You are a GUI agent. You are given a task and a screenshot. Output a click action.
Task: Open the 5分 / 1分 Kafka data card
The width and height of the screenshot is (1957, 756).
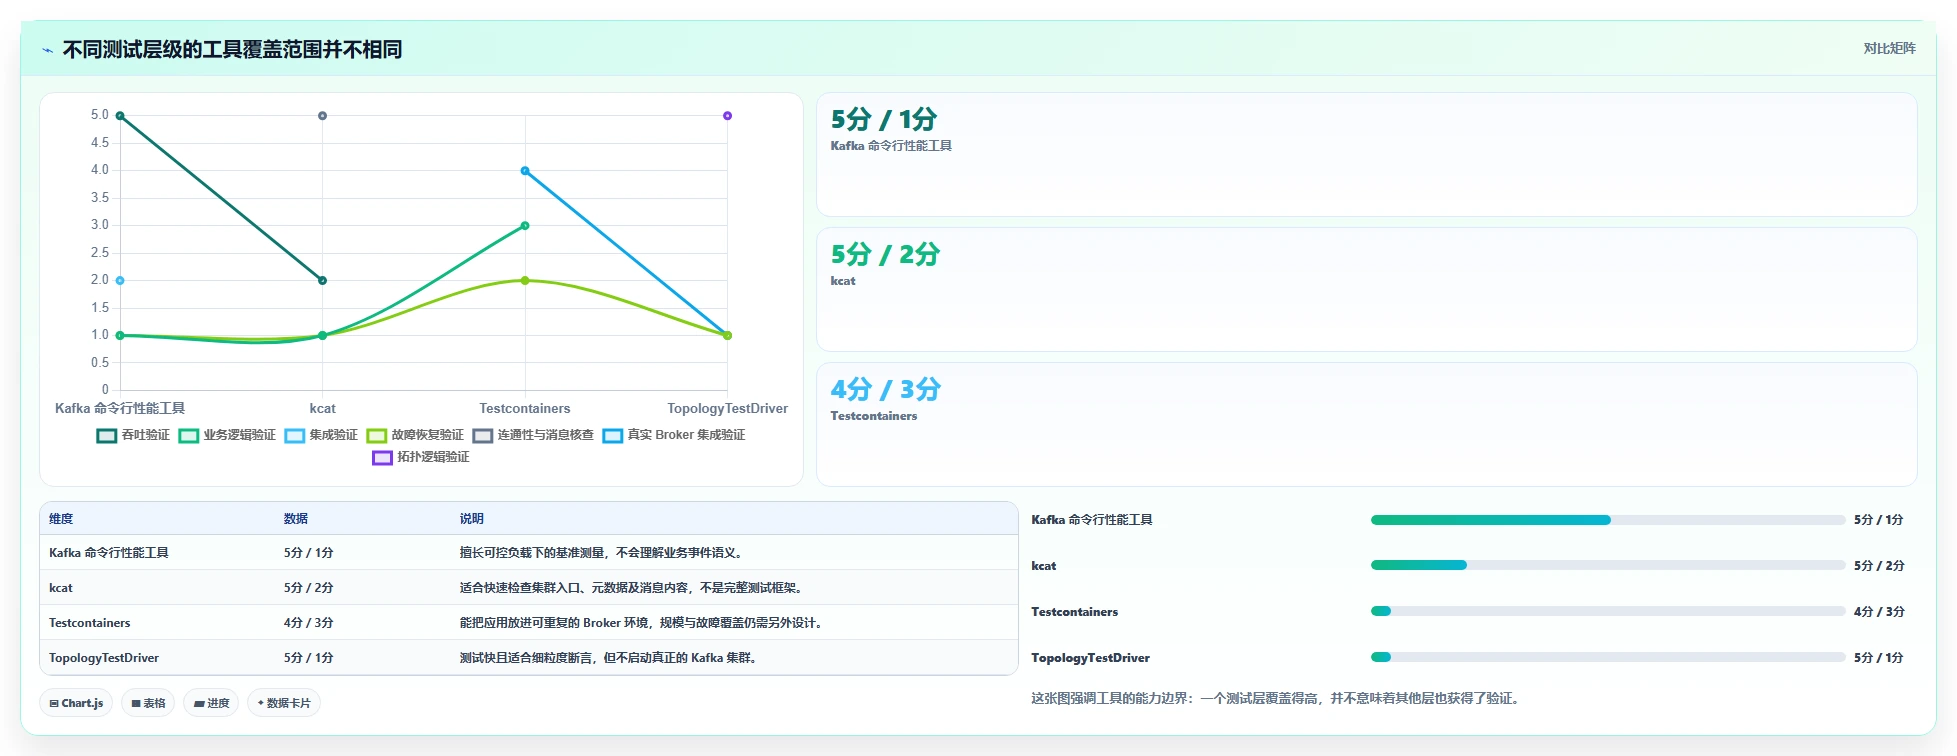(1366, 155)
